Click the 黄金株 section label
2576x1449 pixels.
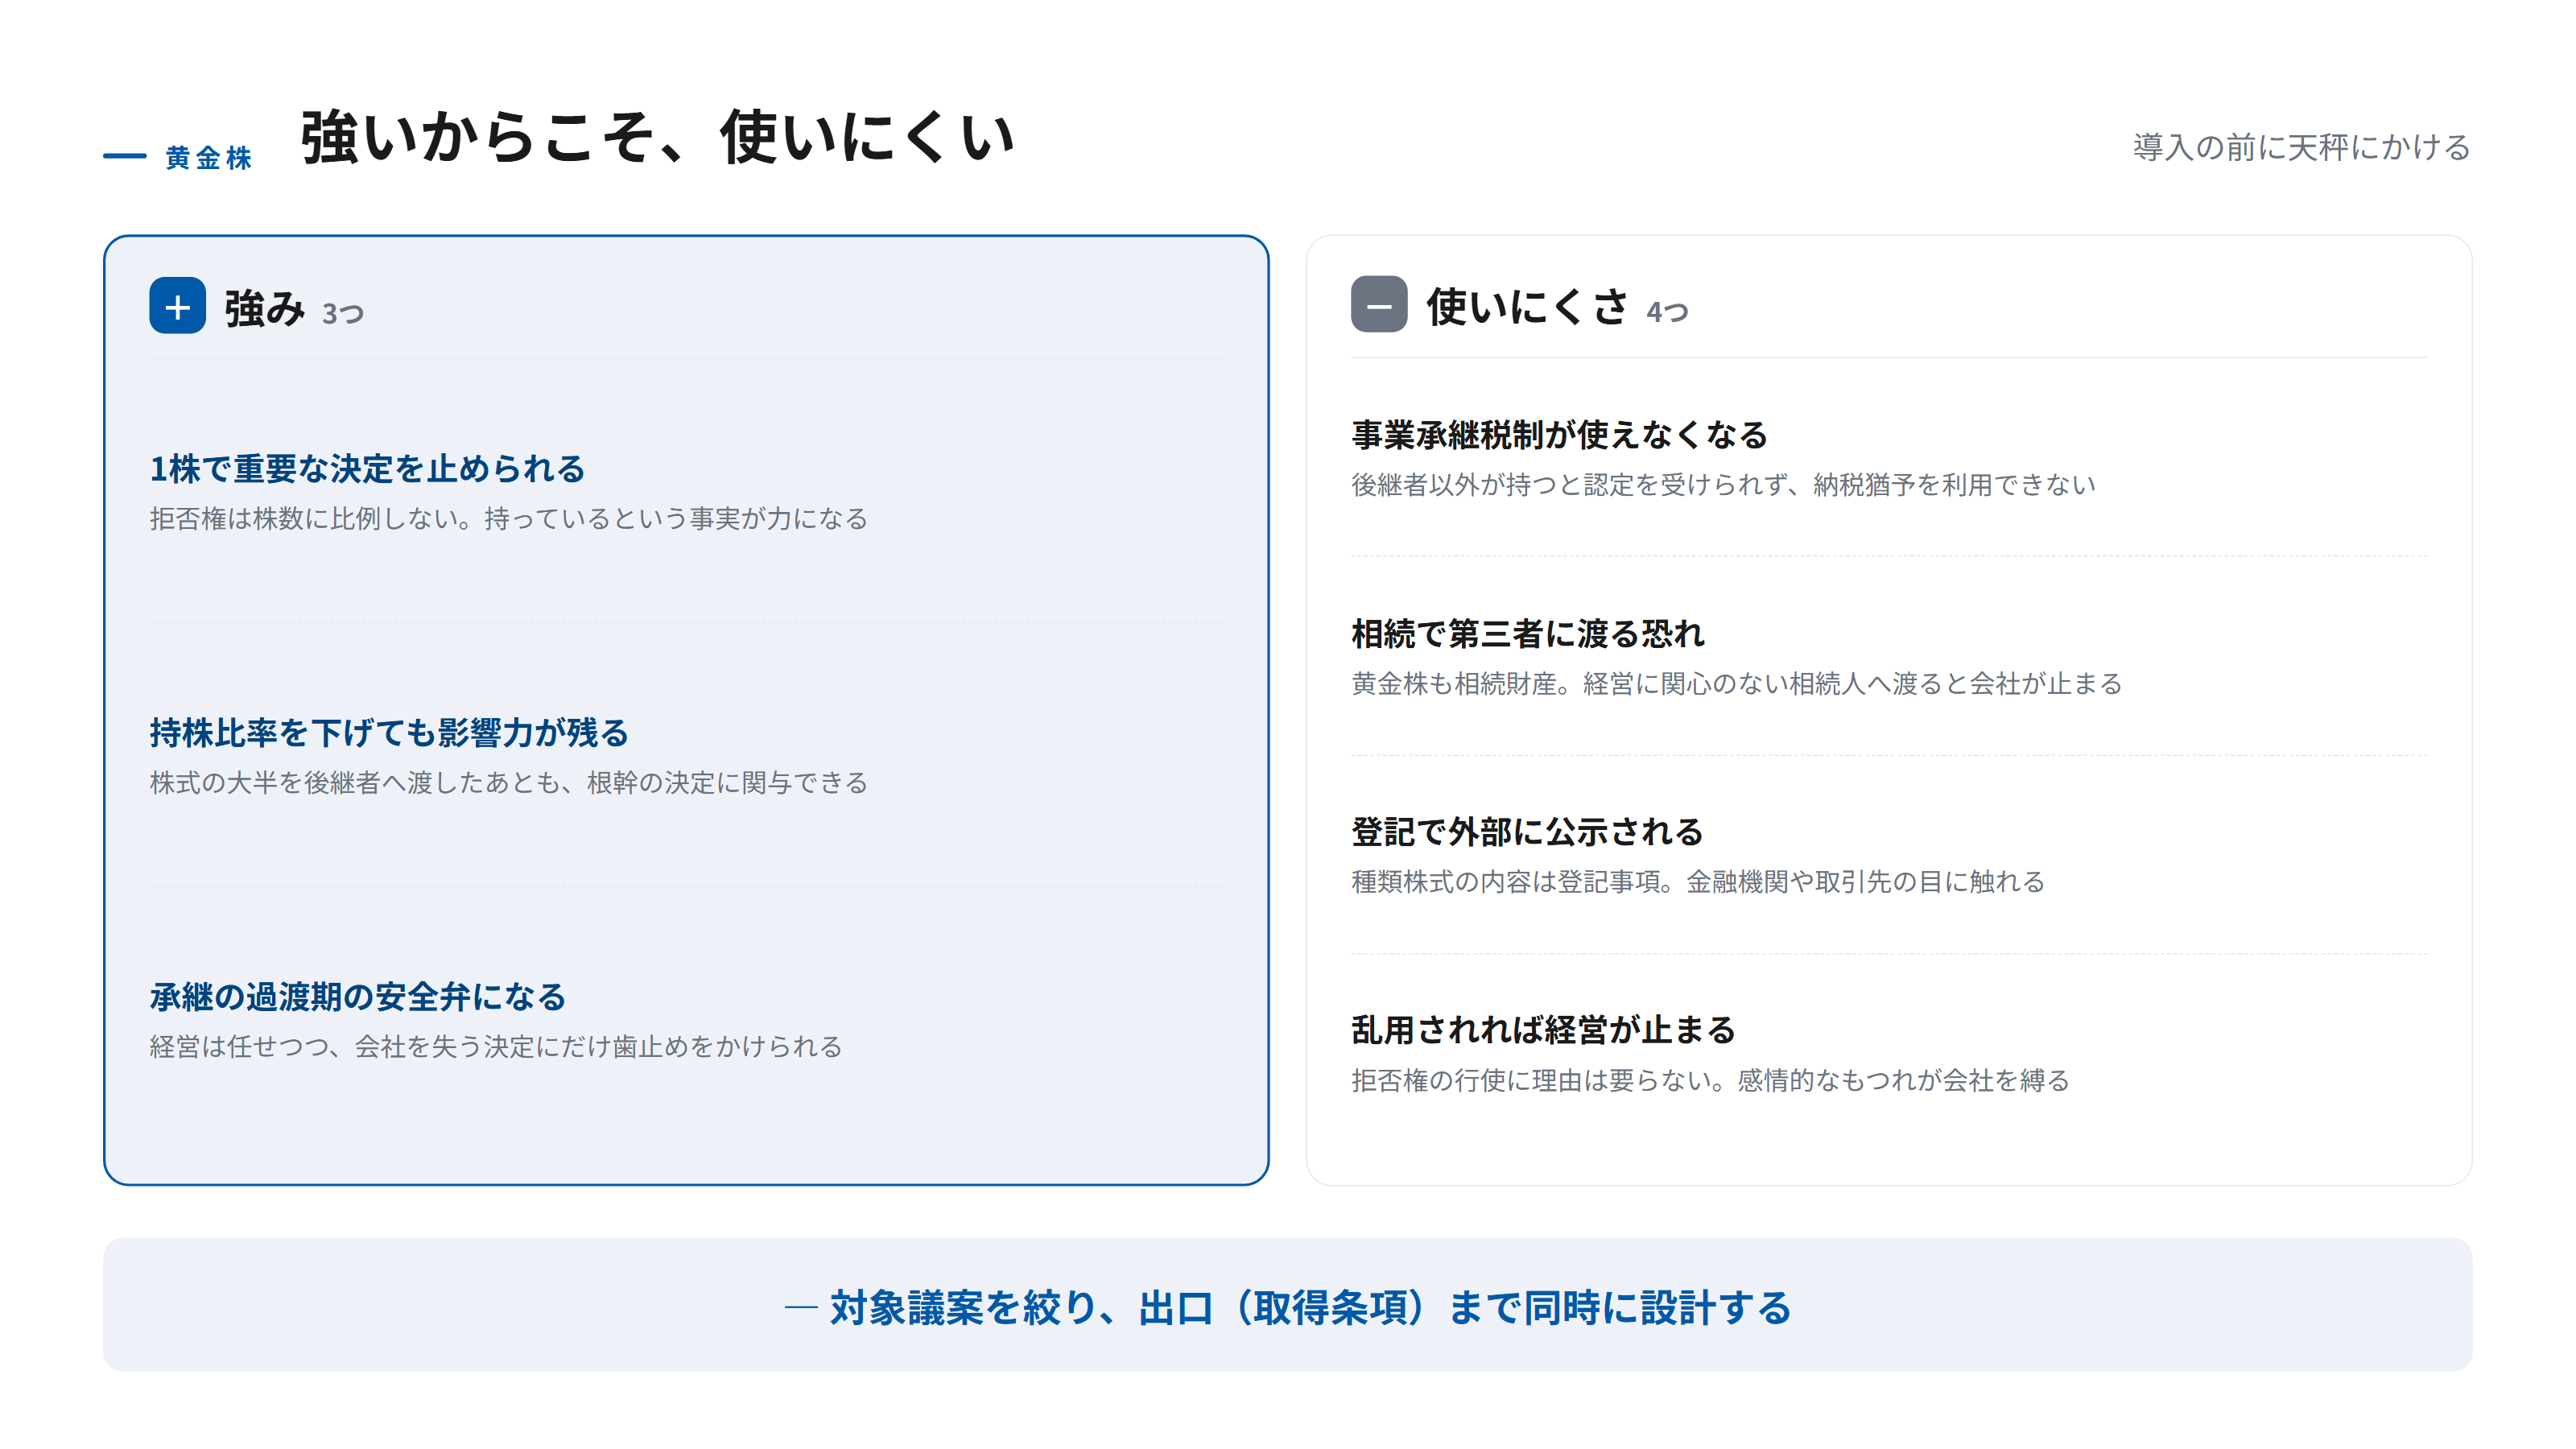click(208, 158)
